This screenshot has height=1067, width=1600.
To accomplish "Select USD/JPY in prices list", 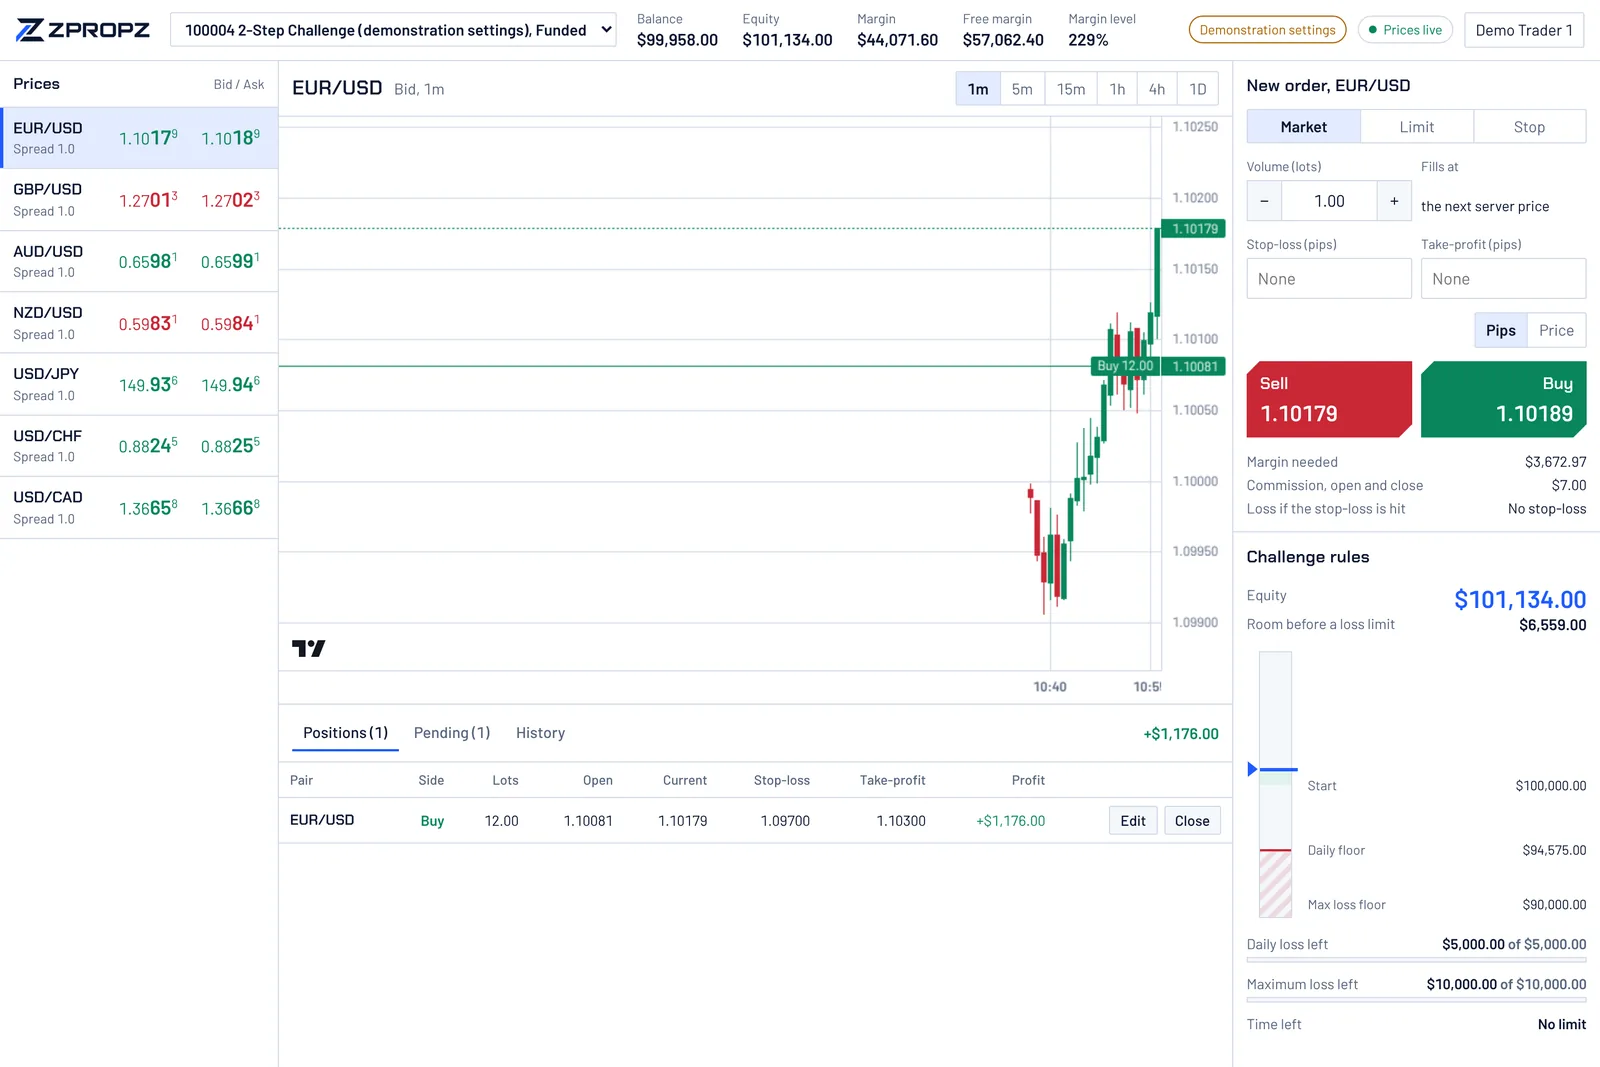I will pyautogui.click(x=139, y=384).
